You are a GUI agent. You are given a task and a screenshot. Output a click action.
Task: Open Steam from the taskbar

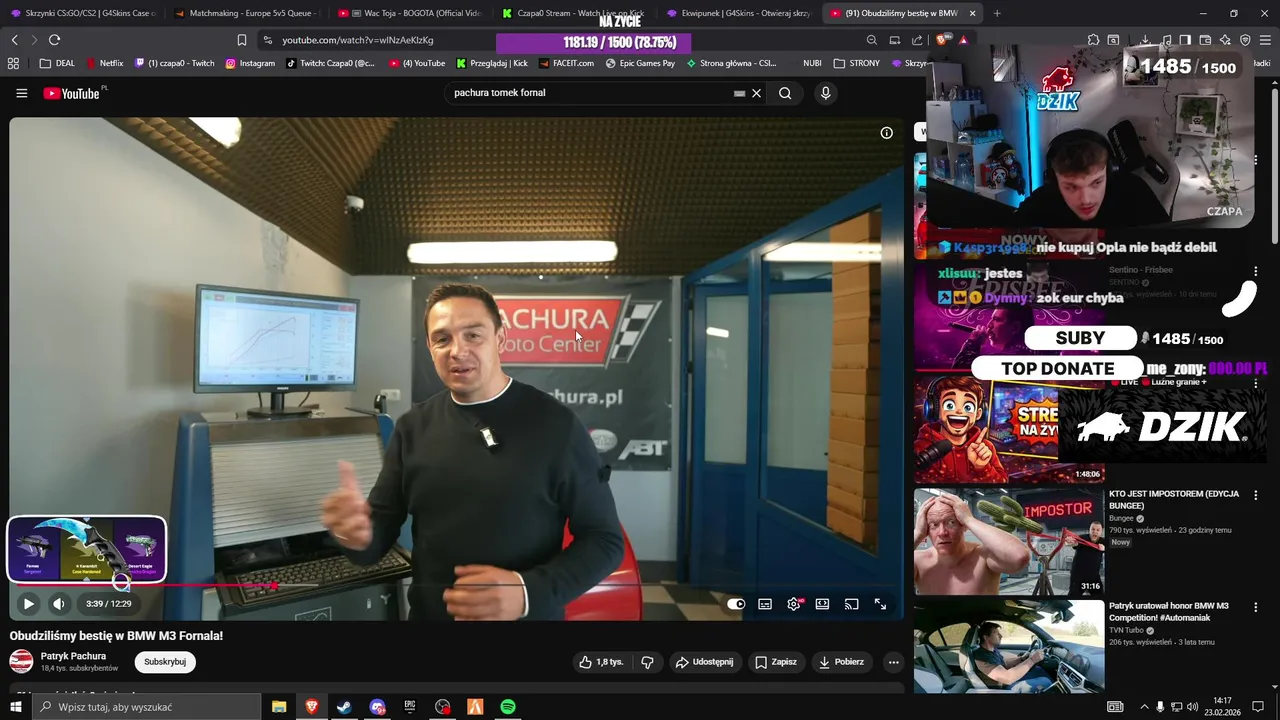tap(344, 707)
